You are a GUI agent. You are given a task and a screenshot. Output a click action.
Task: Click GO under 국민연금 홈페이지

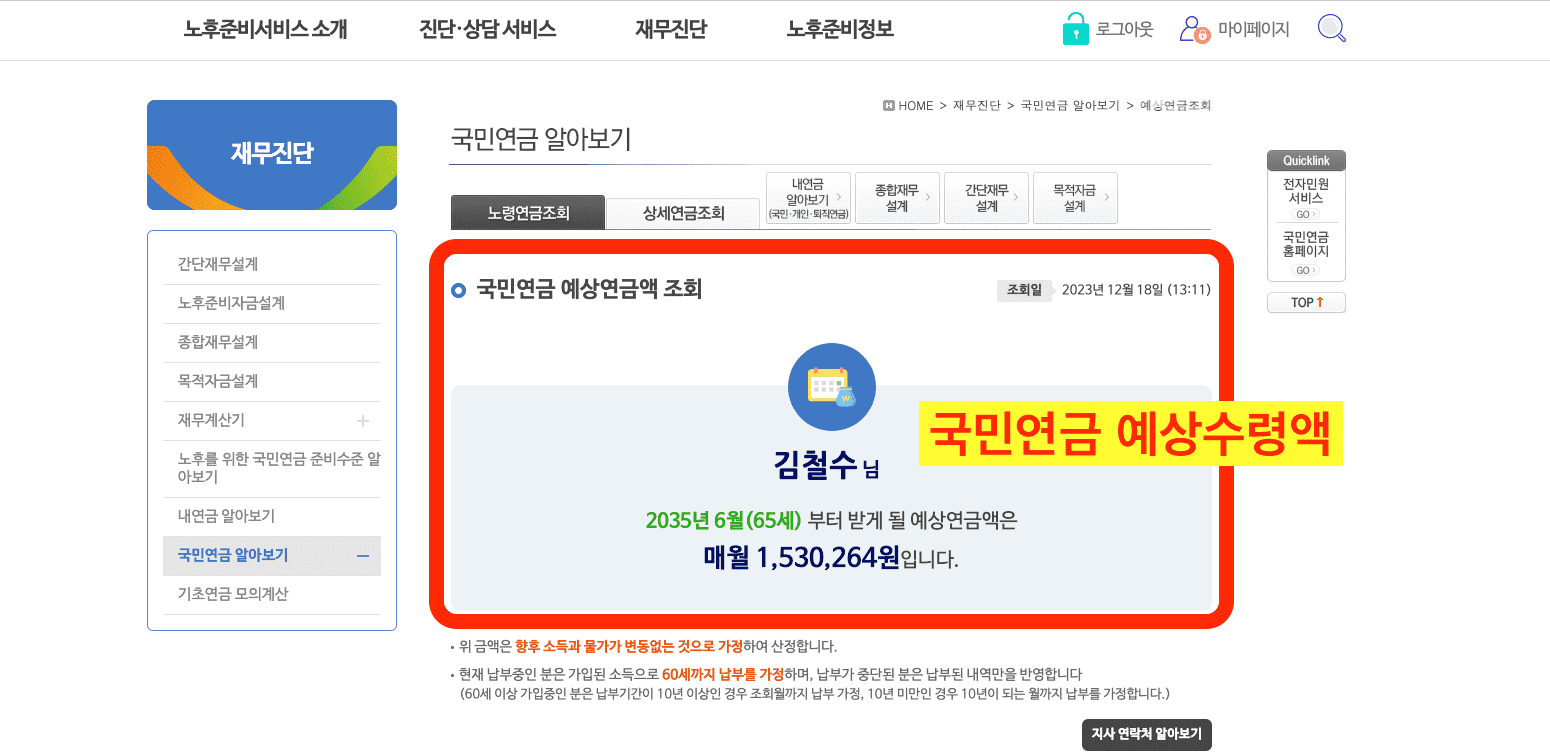[1306, 270]
